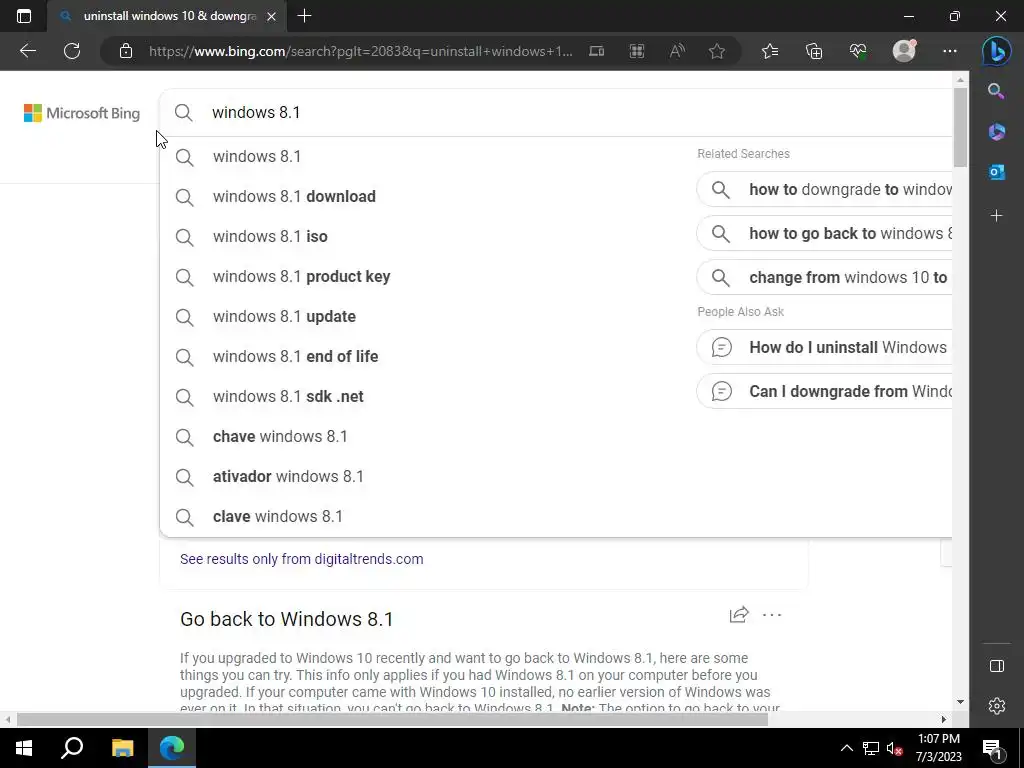
Task: Click the Microsoft Bing logo
Action: pos(82,113)
